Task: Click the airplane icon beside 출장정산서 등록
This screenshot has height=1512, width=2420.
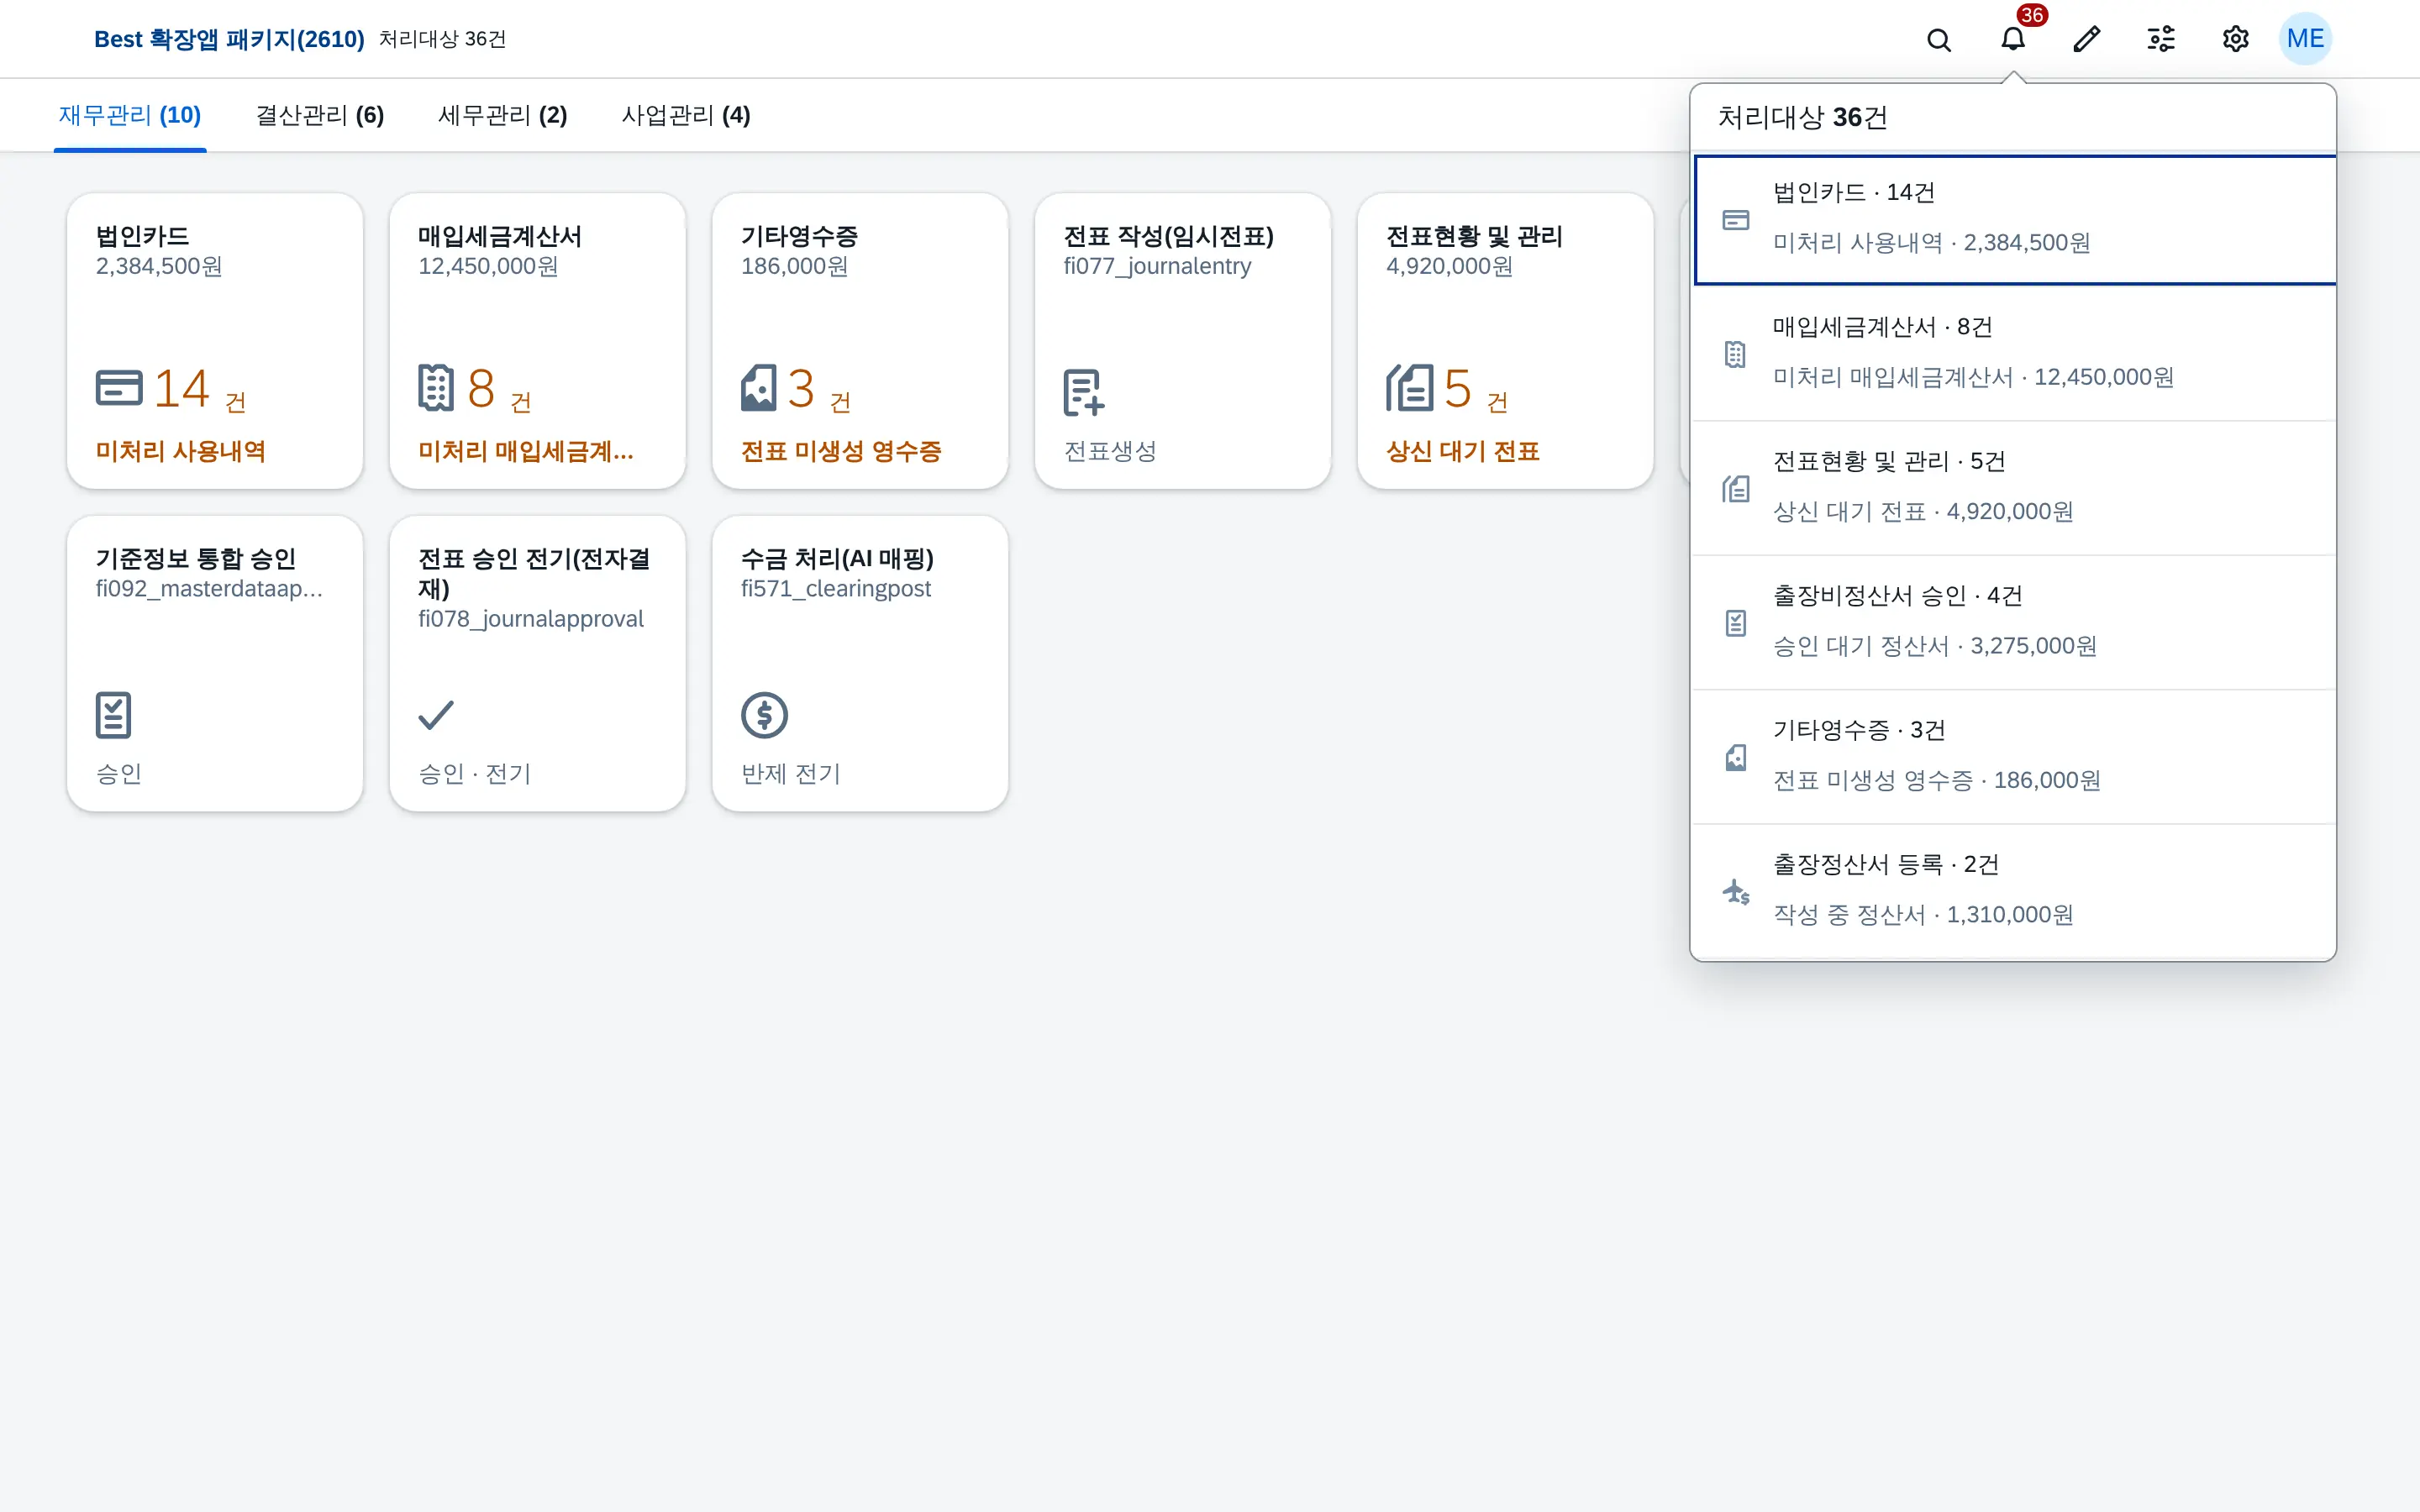Action: [1736, 891]
